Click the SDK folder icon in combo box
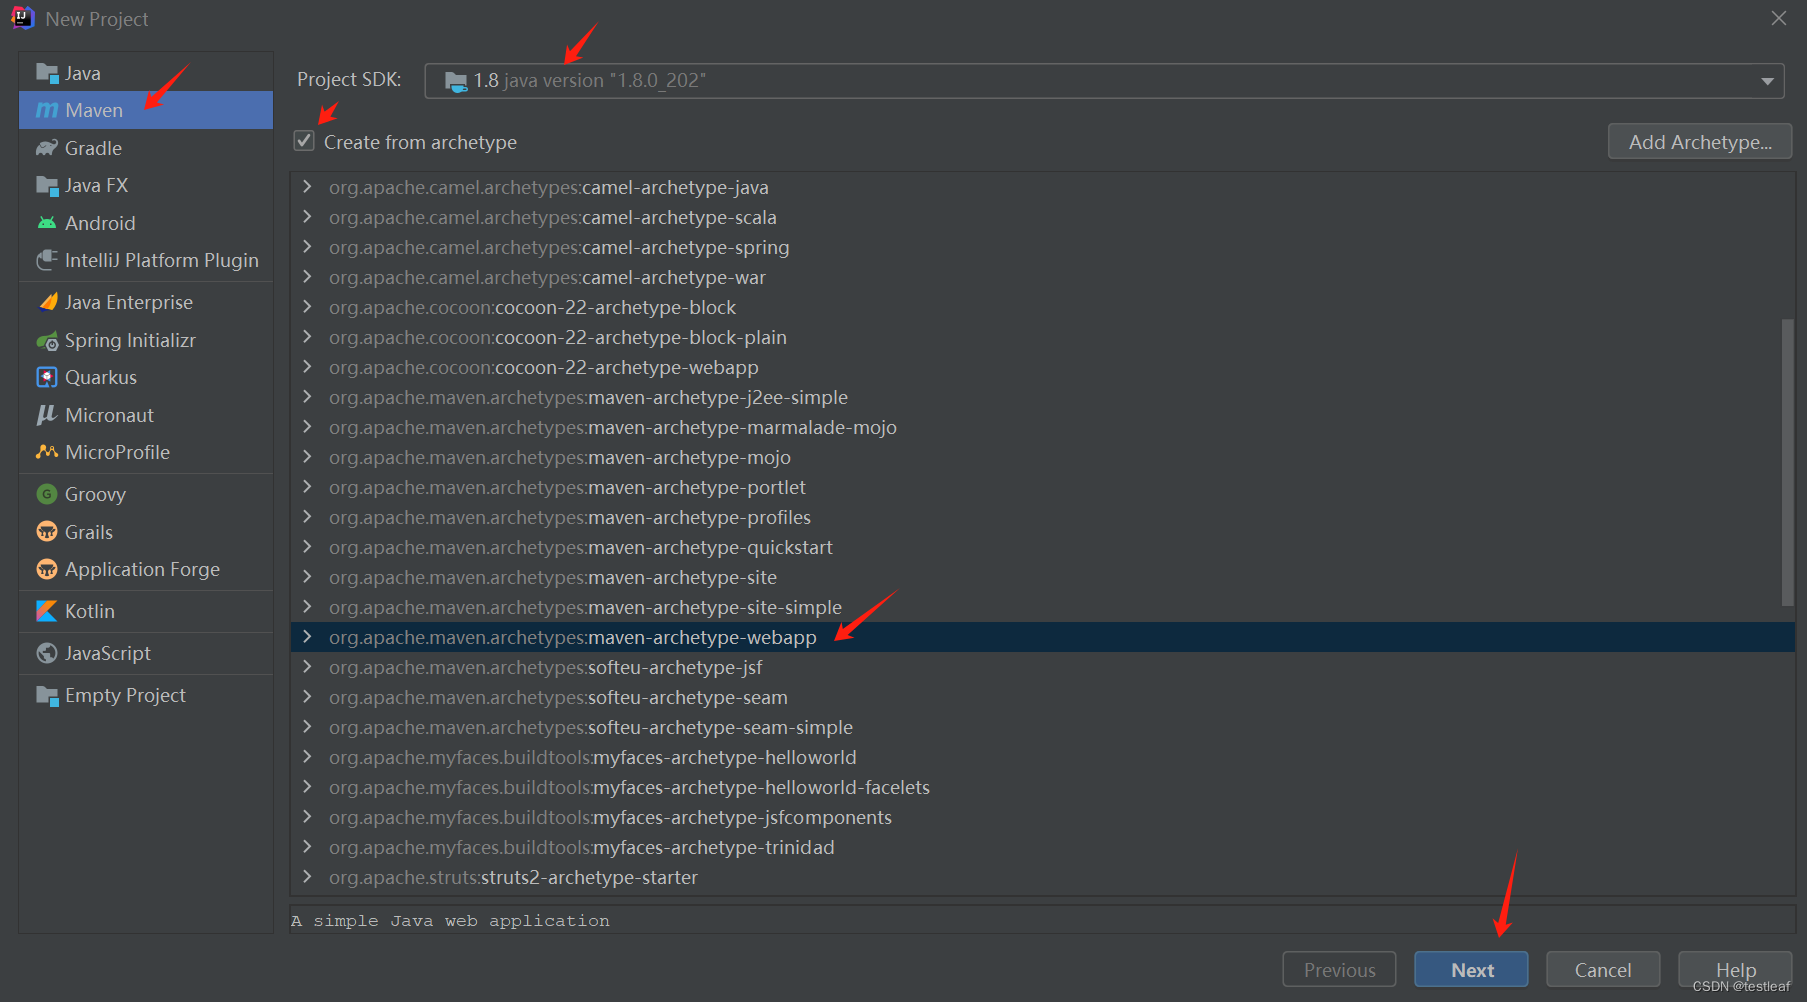1807x1002 pixels. pos(456,81)
